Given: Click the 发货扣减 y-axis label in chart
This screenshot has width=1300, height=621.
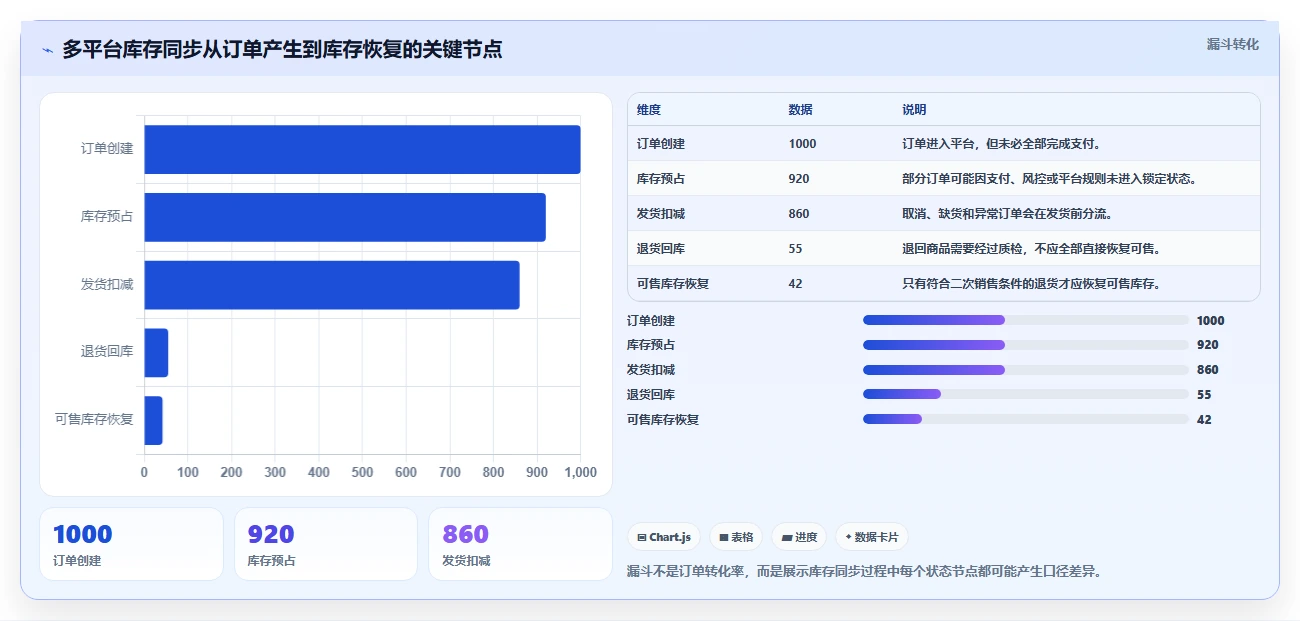Looking at the screenshot, I should click(107, 285).
